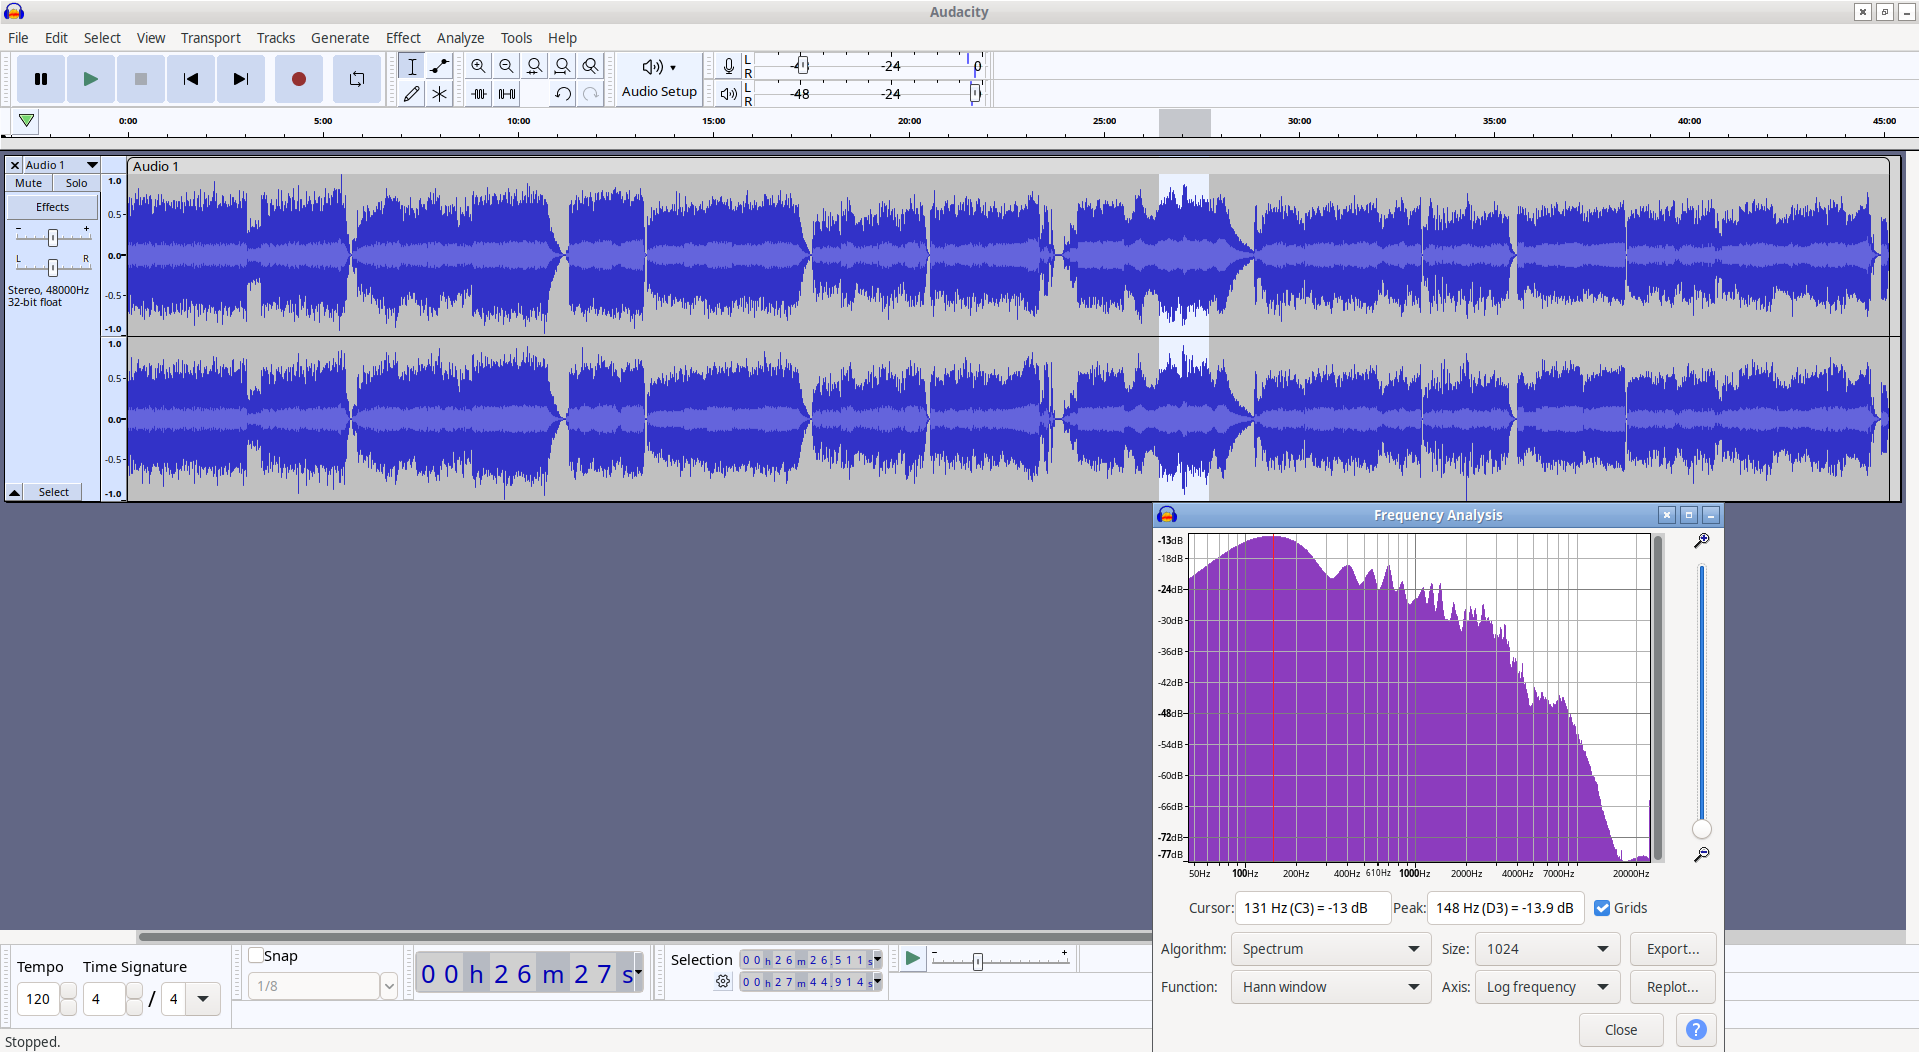This screenshot has width=1919, height=1052.
Task: Click the Zoom Toggle icon
Action: click(x=591, y=66)
